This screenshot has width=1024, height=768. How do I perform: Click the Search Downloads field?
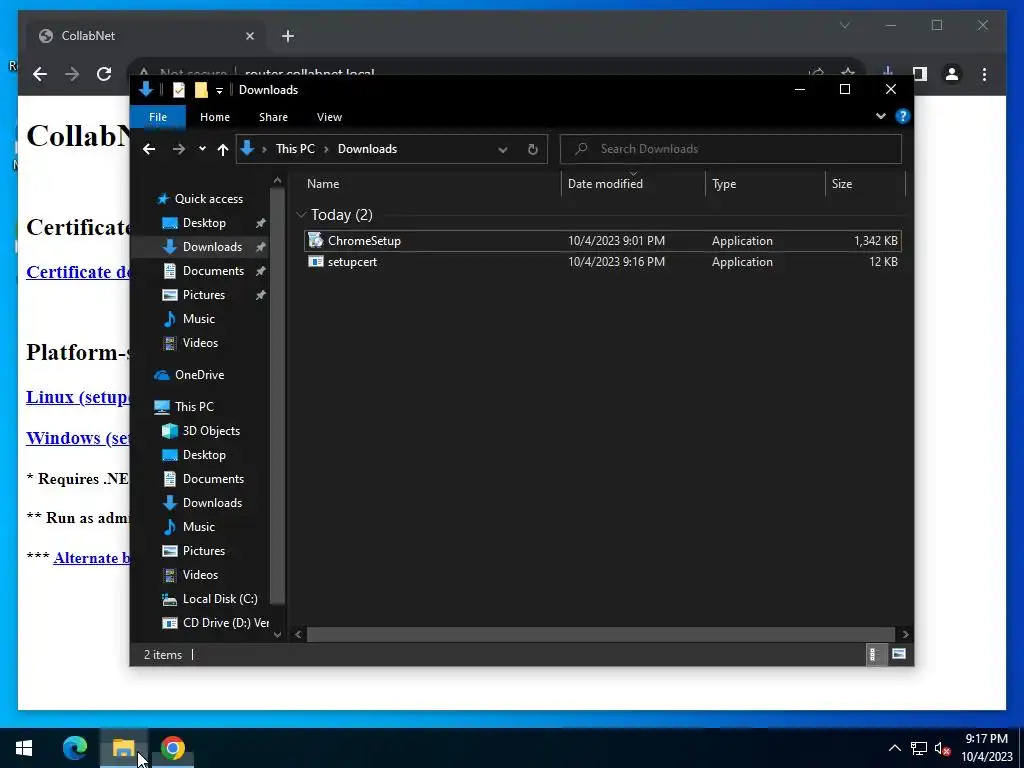[731, 149]
